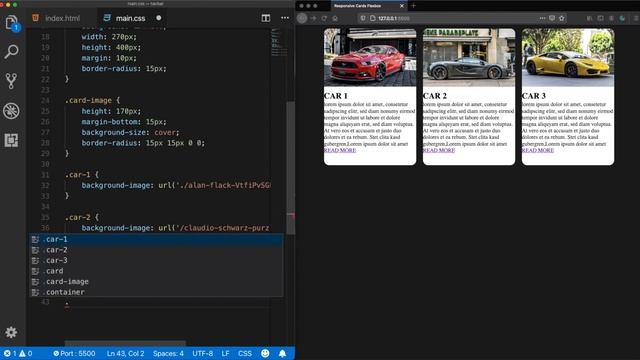Open notifications bell in status bar
The height and width of the screenshot is (360, 640).
pos(282,353)
